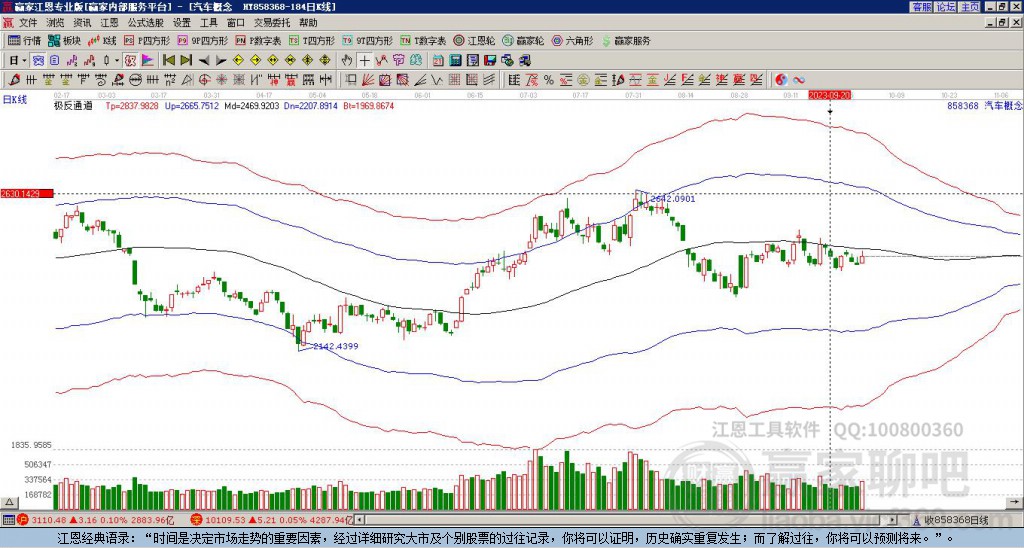Viewport: 1024px width, 548px height.
Task: Click the 收858368日线 status bar text
Action: coord(956,521)
